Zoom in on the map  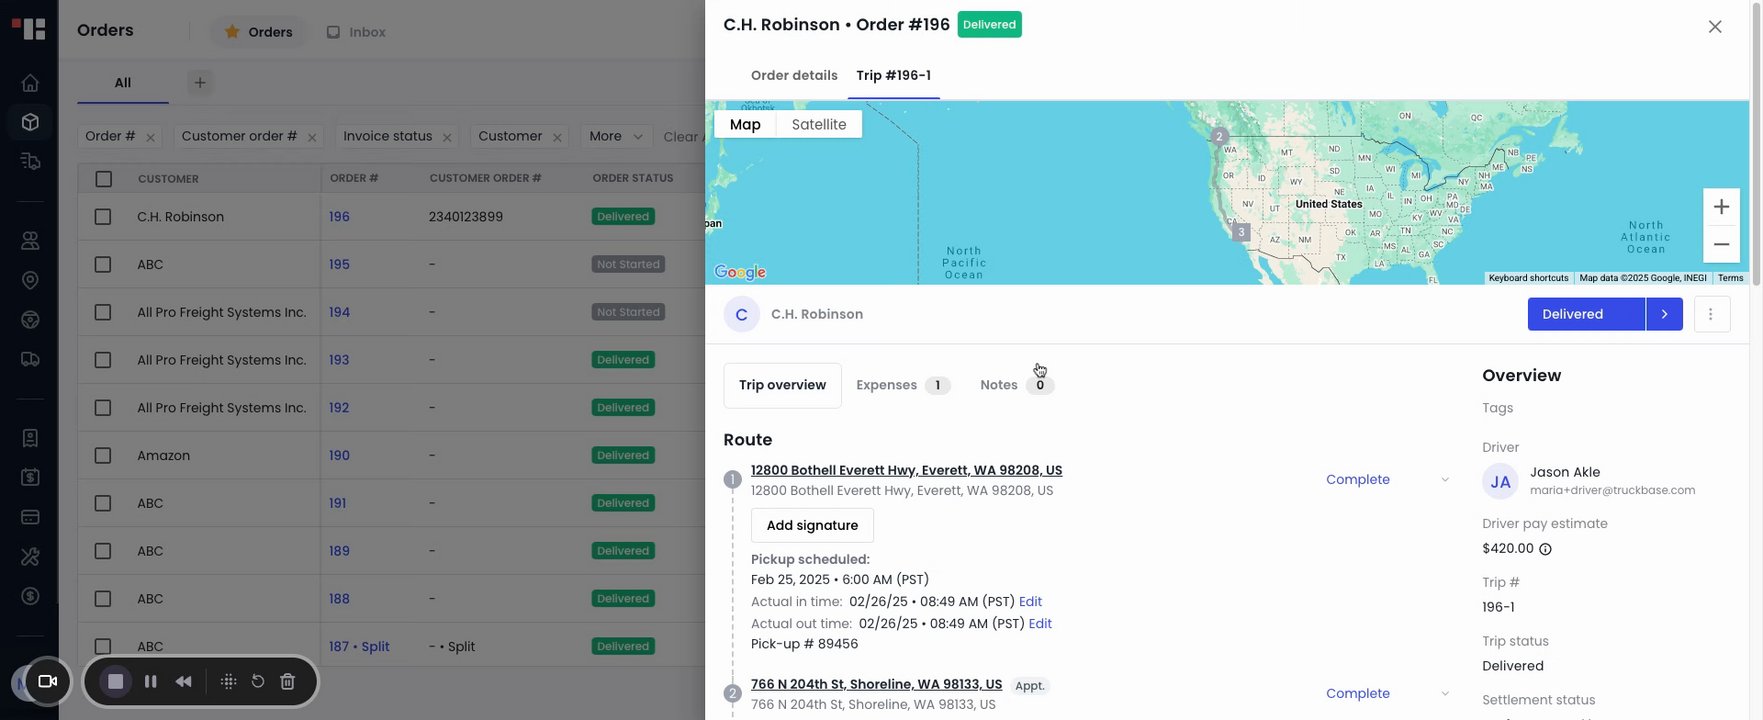coord(1721,207)
